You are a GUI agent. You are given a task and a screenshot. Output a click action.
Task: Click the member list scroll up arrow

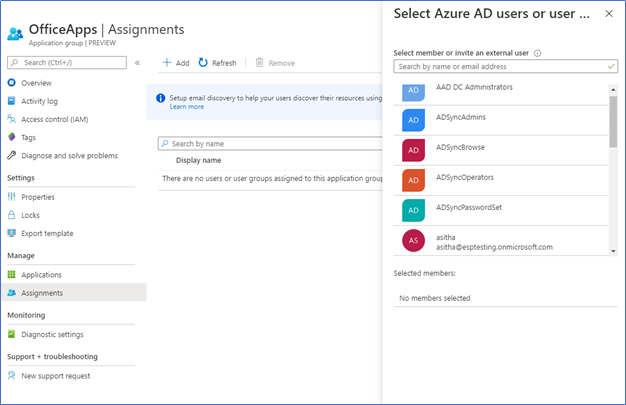click(x=613, y=89)
